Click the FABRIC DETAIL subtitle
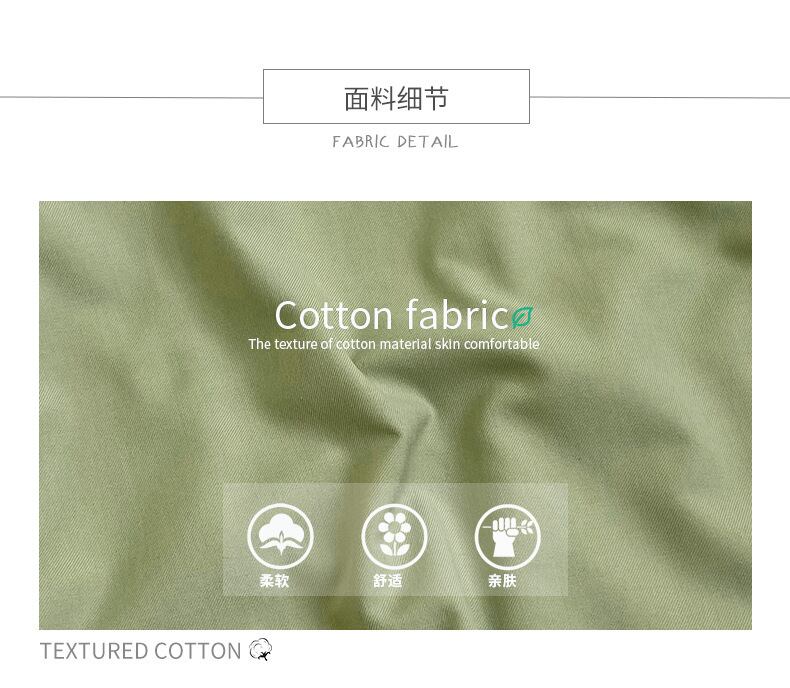Viewport: 790px width, 688px height. pos(395,142)
